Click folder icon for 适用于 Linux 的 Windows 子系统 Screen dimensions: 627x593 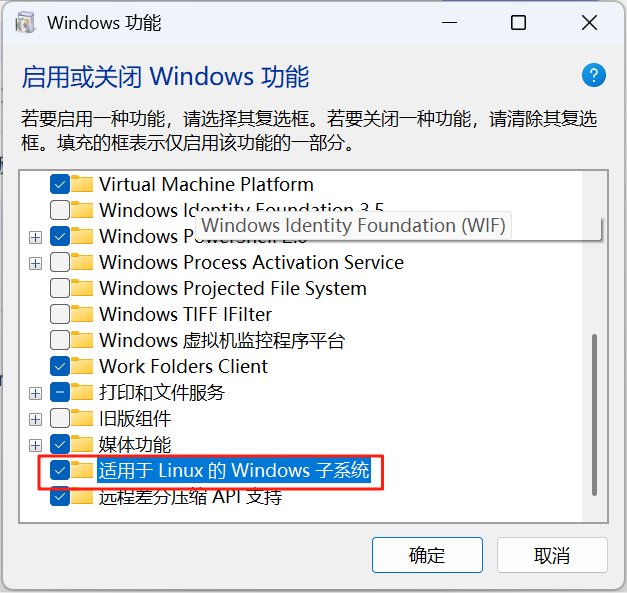click(82, 470)
